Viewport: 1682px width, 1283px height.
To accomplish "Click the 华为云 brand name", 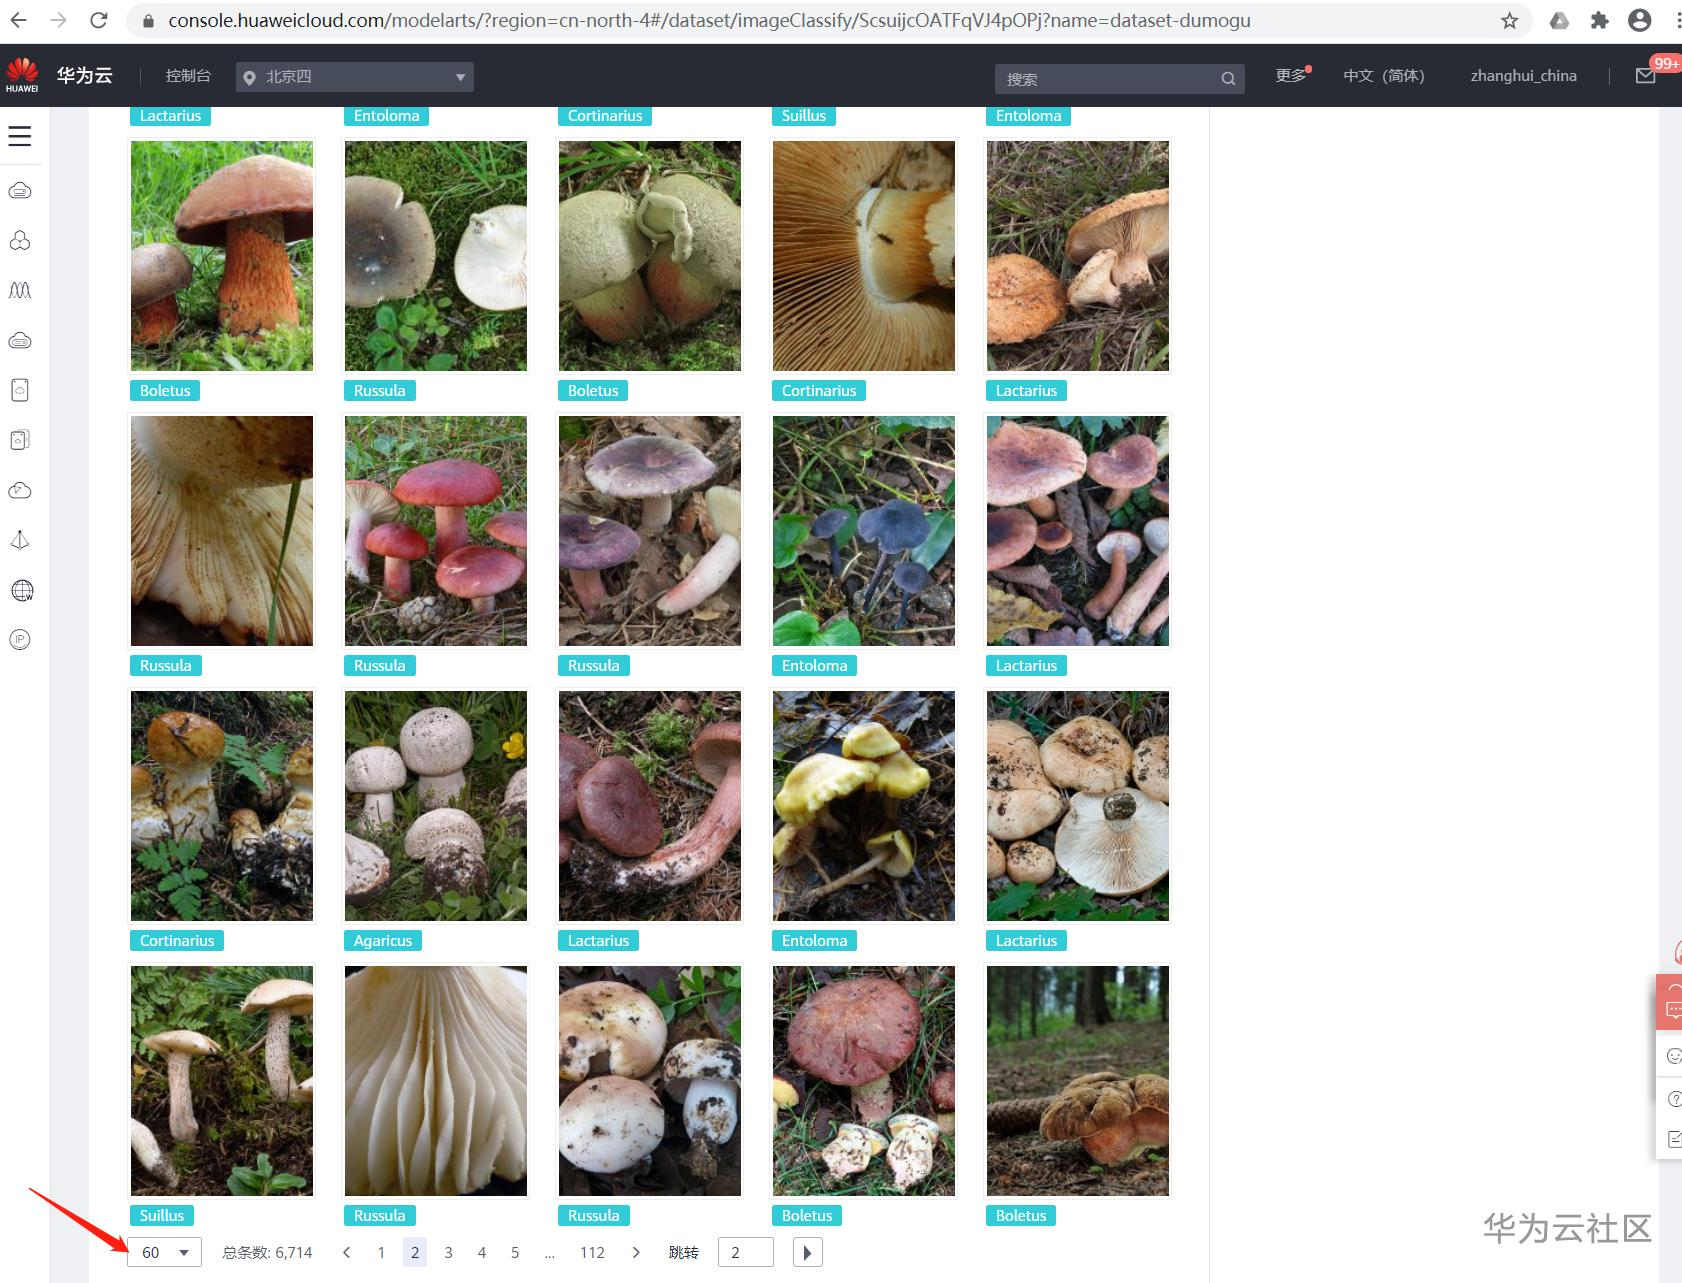I will pos(85,76).
